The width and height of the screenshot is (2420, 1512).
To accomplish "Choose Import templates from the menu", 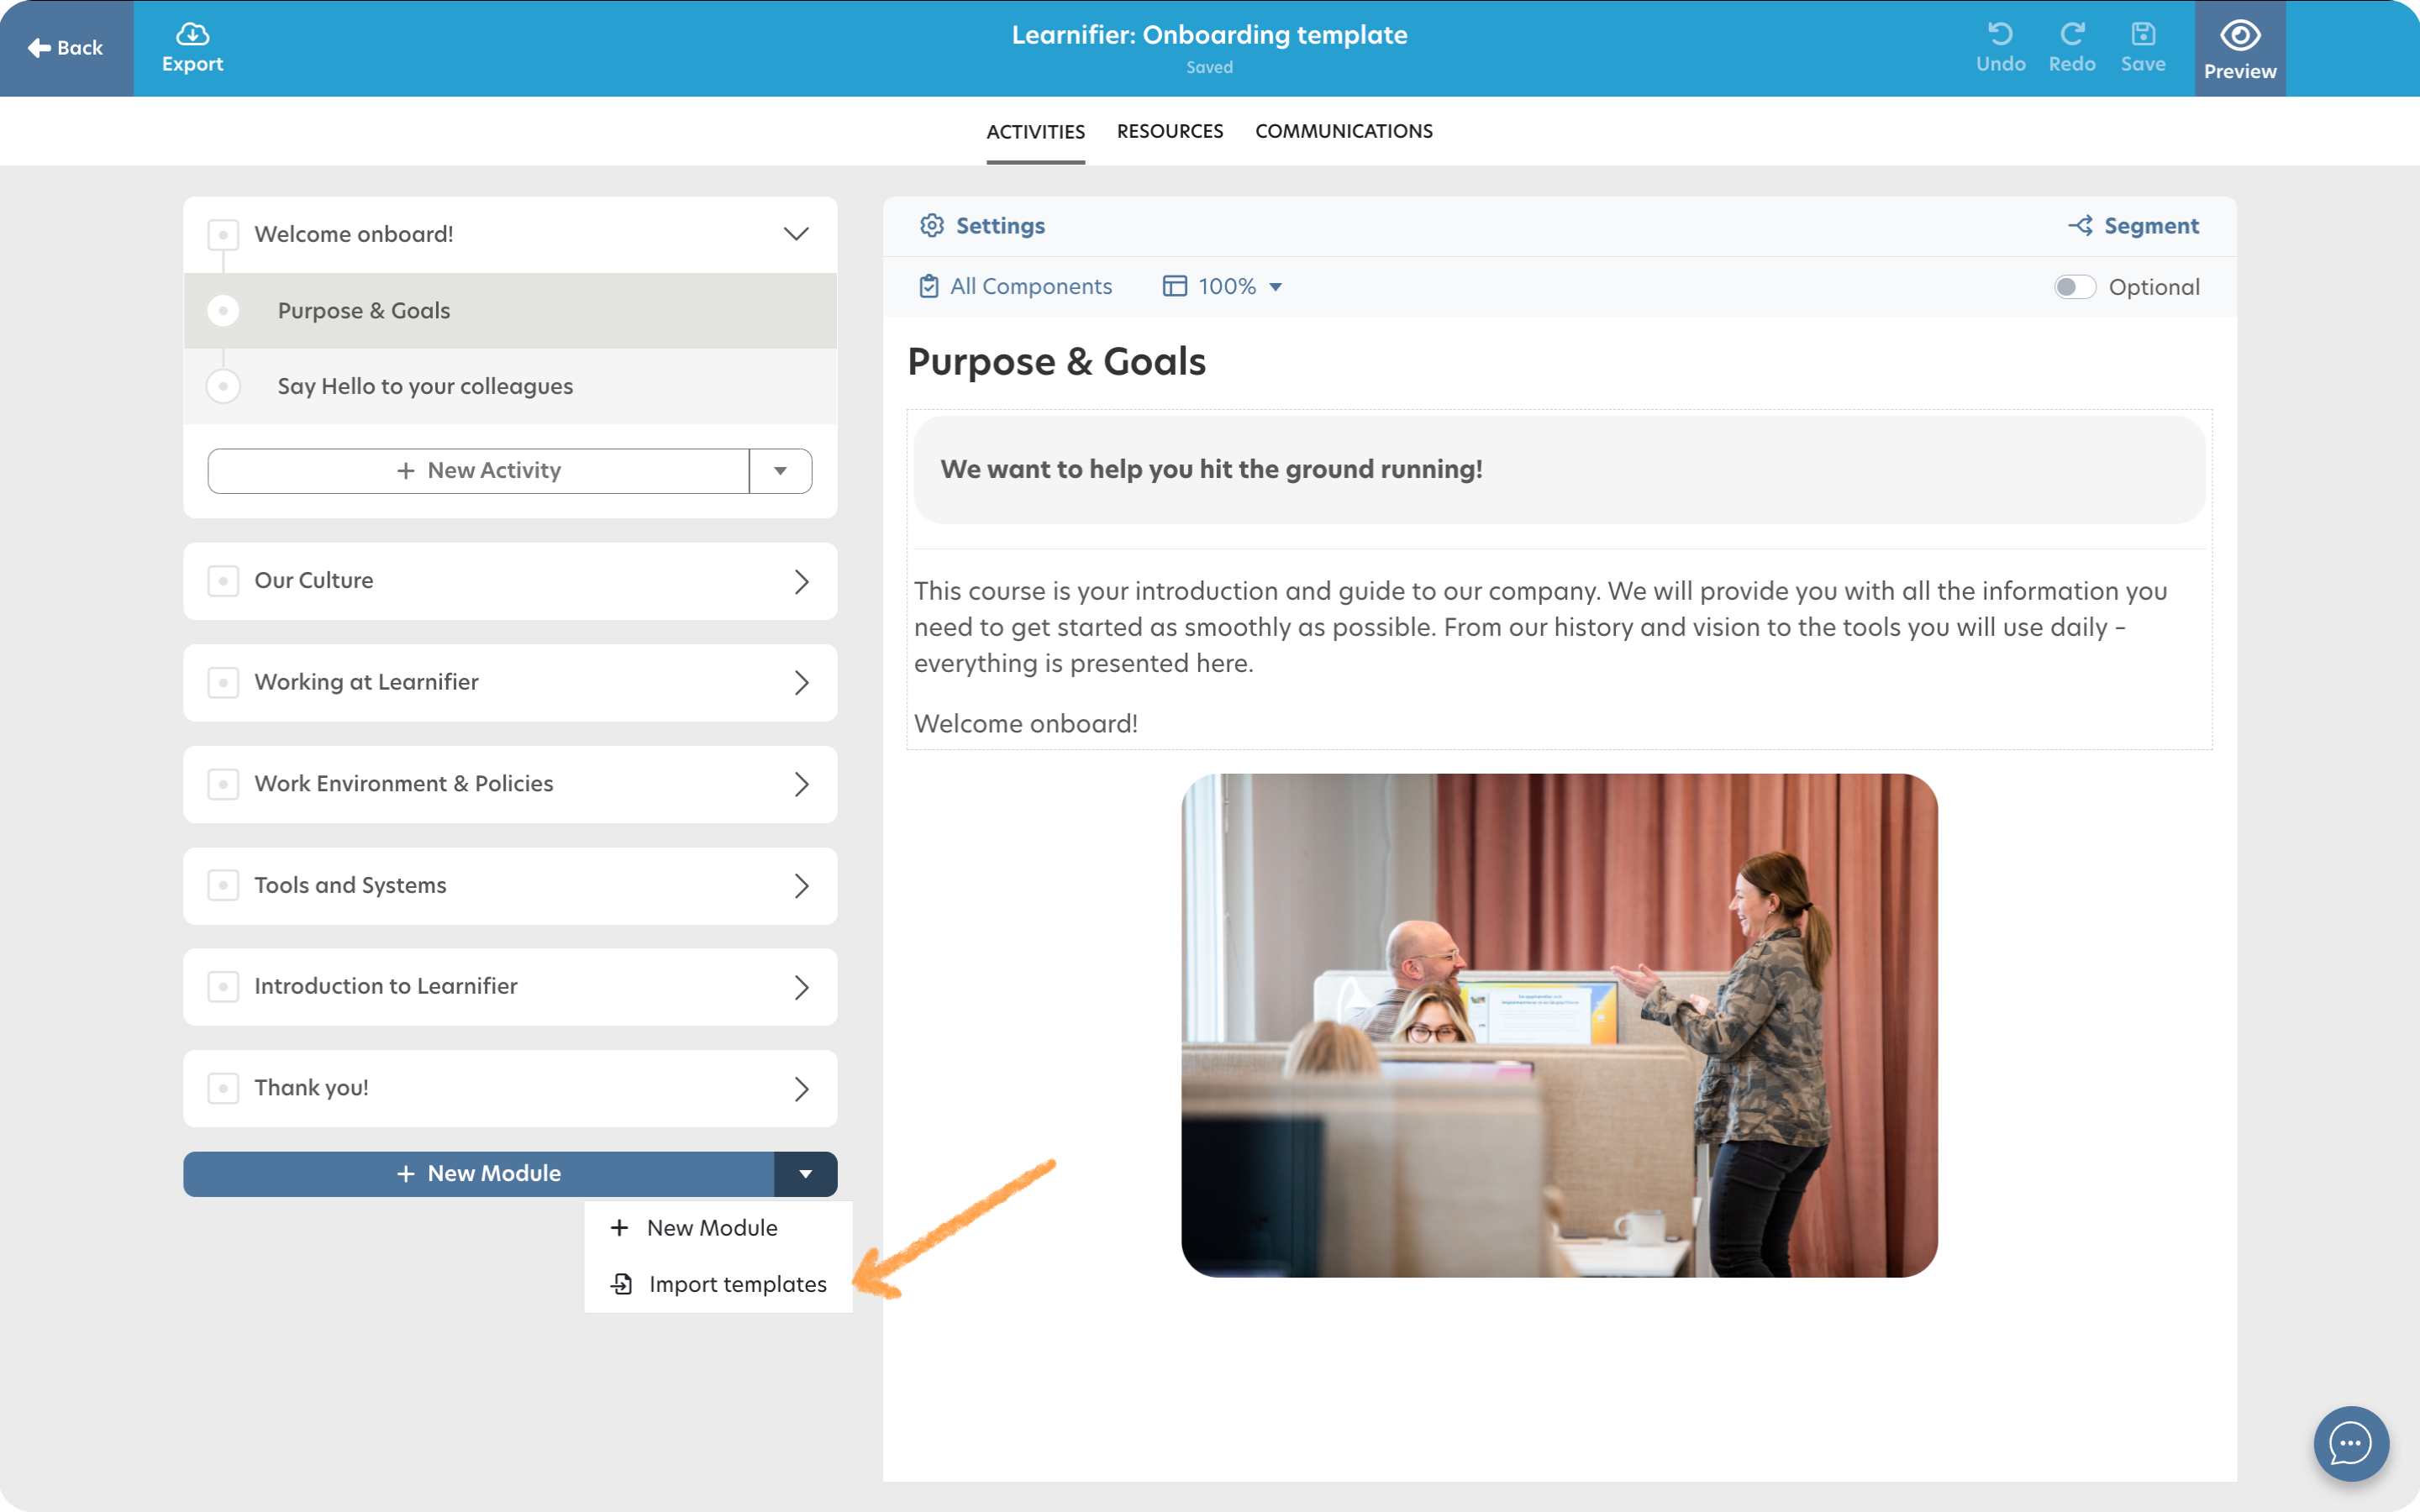I will [x=718, y=1284].
